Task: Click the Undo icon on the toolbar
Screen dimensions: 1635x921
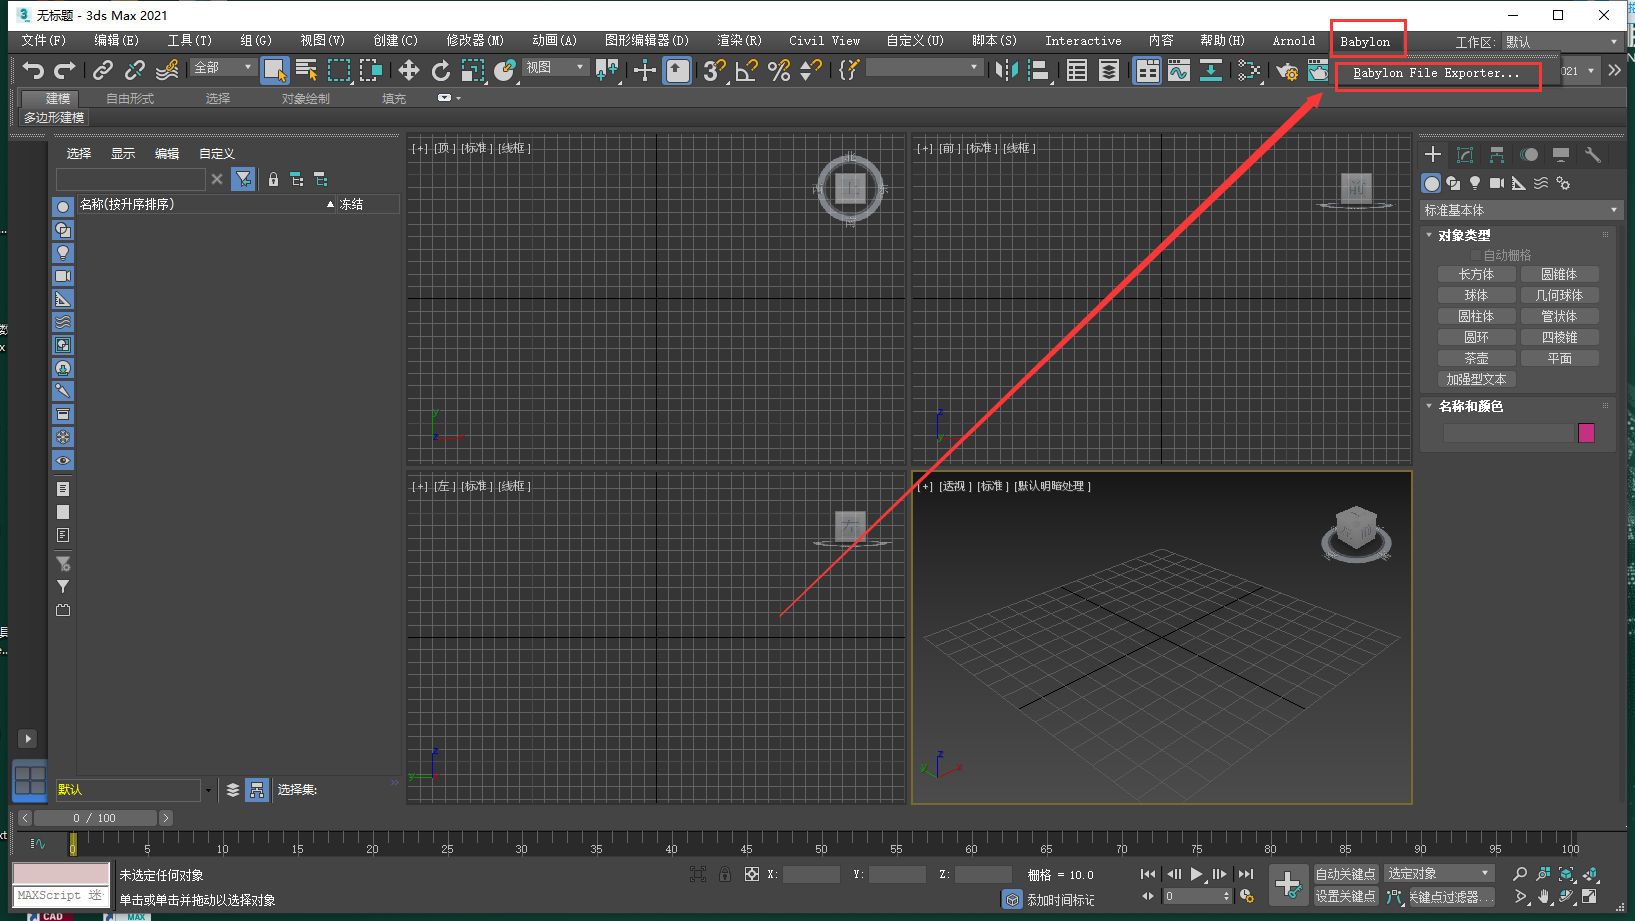Action: [33, 70]
